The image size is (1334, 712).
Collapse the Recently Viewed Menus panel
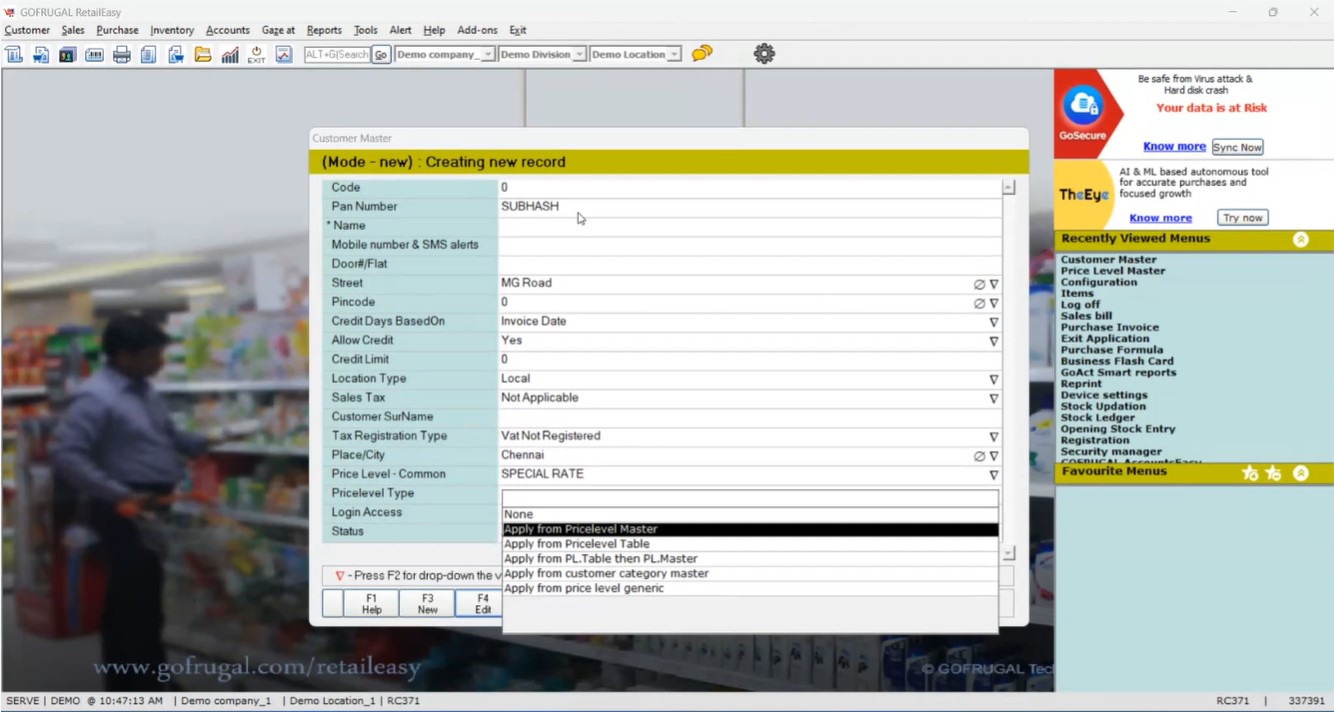[1300, 239]
